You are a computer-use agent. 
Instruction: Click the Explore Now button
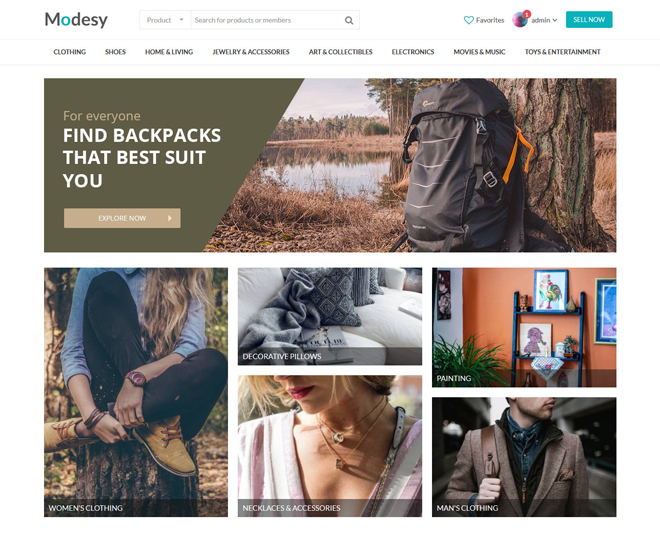[x=122, y=218]
